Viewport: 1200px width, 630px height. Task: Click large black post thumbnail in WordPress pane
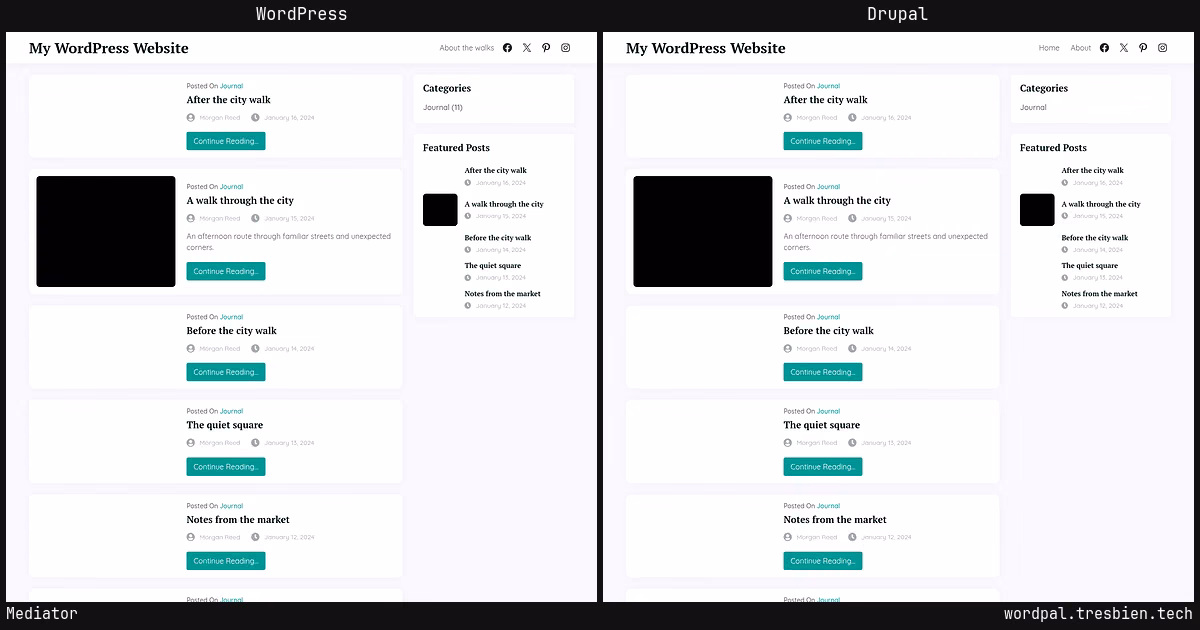click(106, 232)
